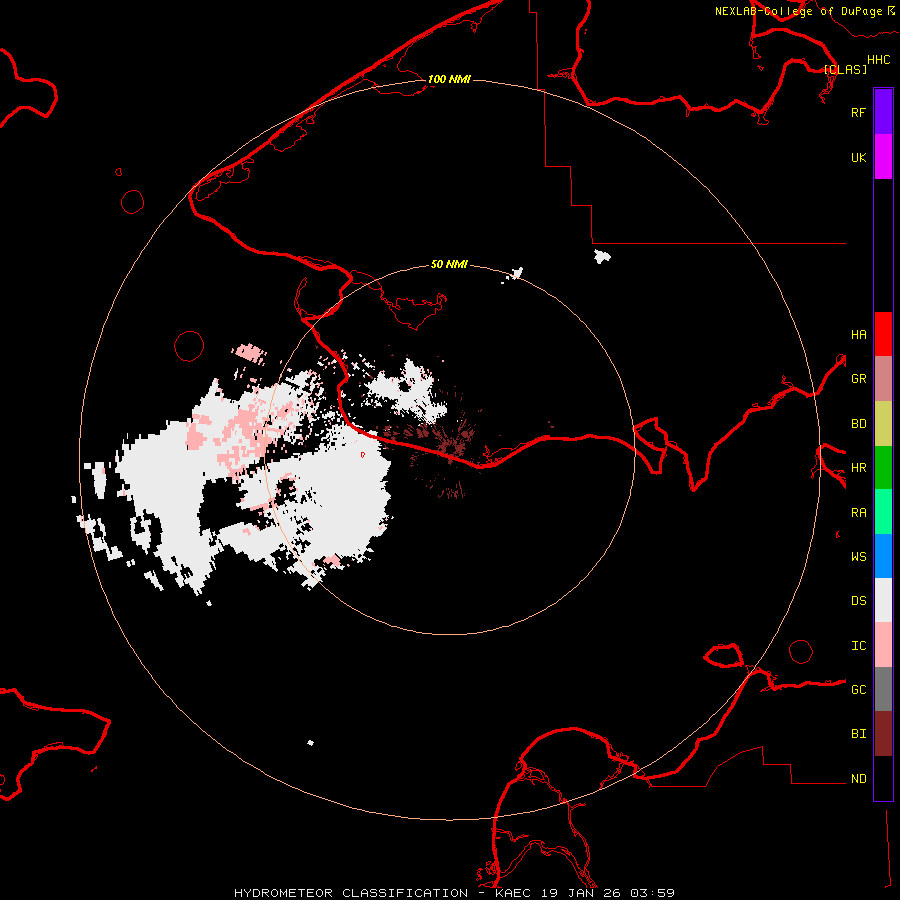The image size is (900, 900).
Task: Click the BI brown legend swatch
Action: [883, 734]
